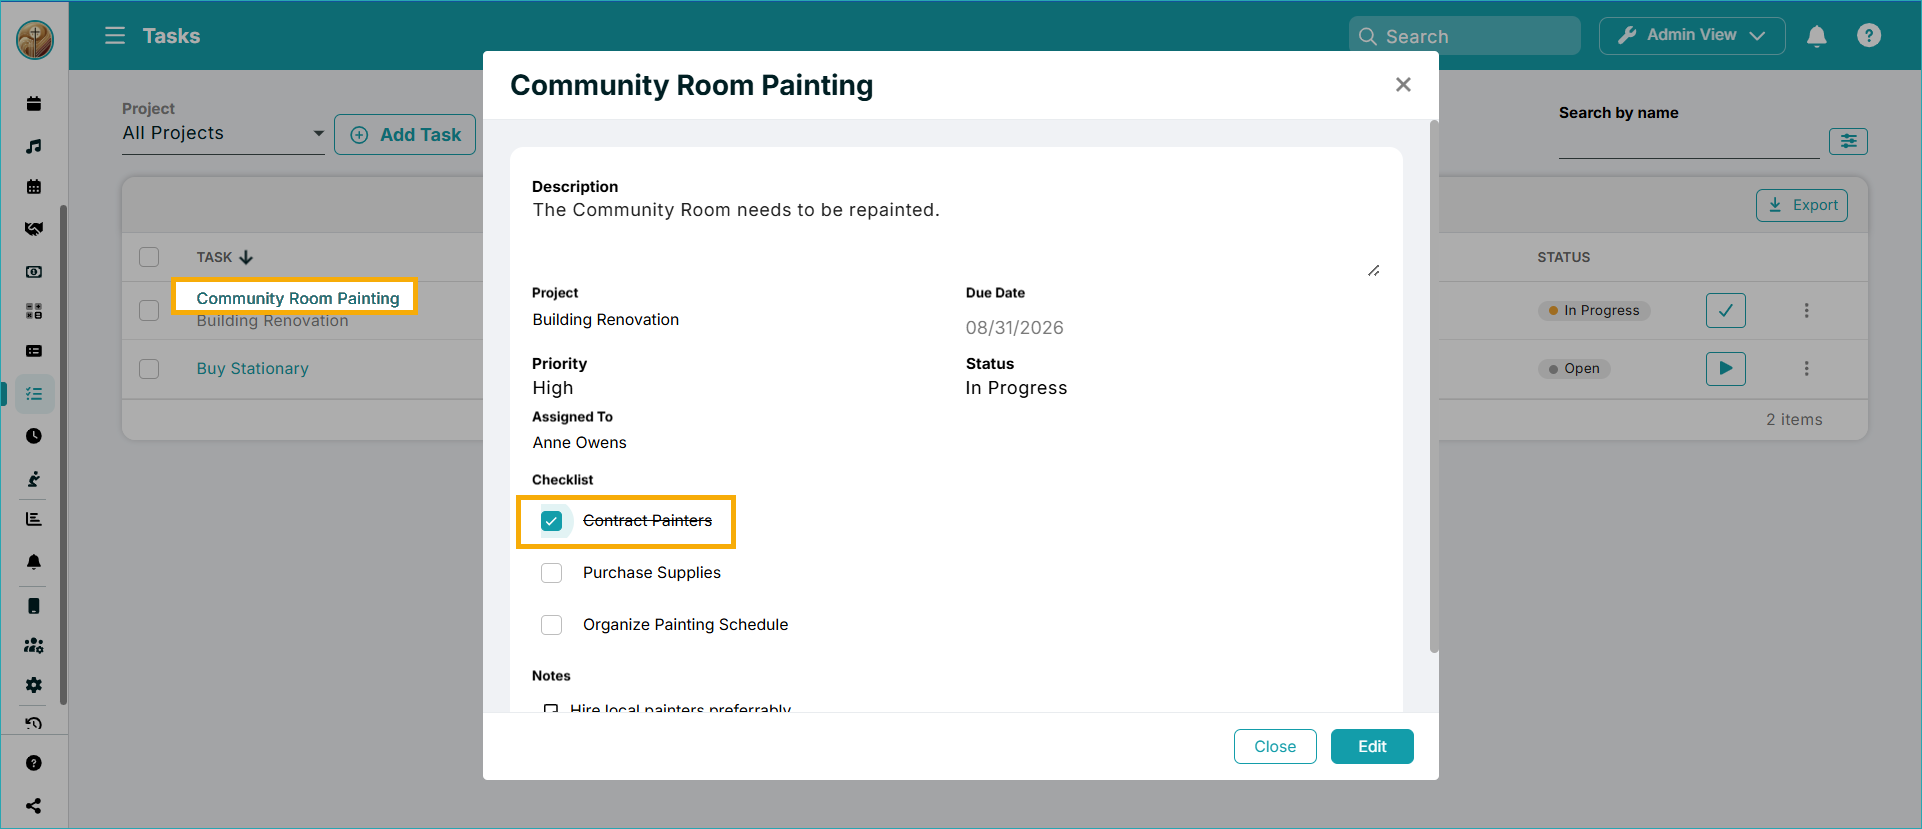Open the notifications bell icon
Viewport: 1922px width, 829px height.
coord(1817,36)
